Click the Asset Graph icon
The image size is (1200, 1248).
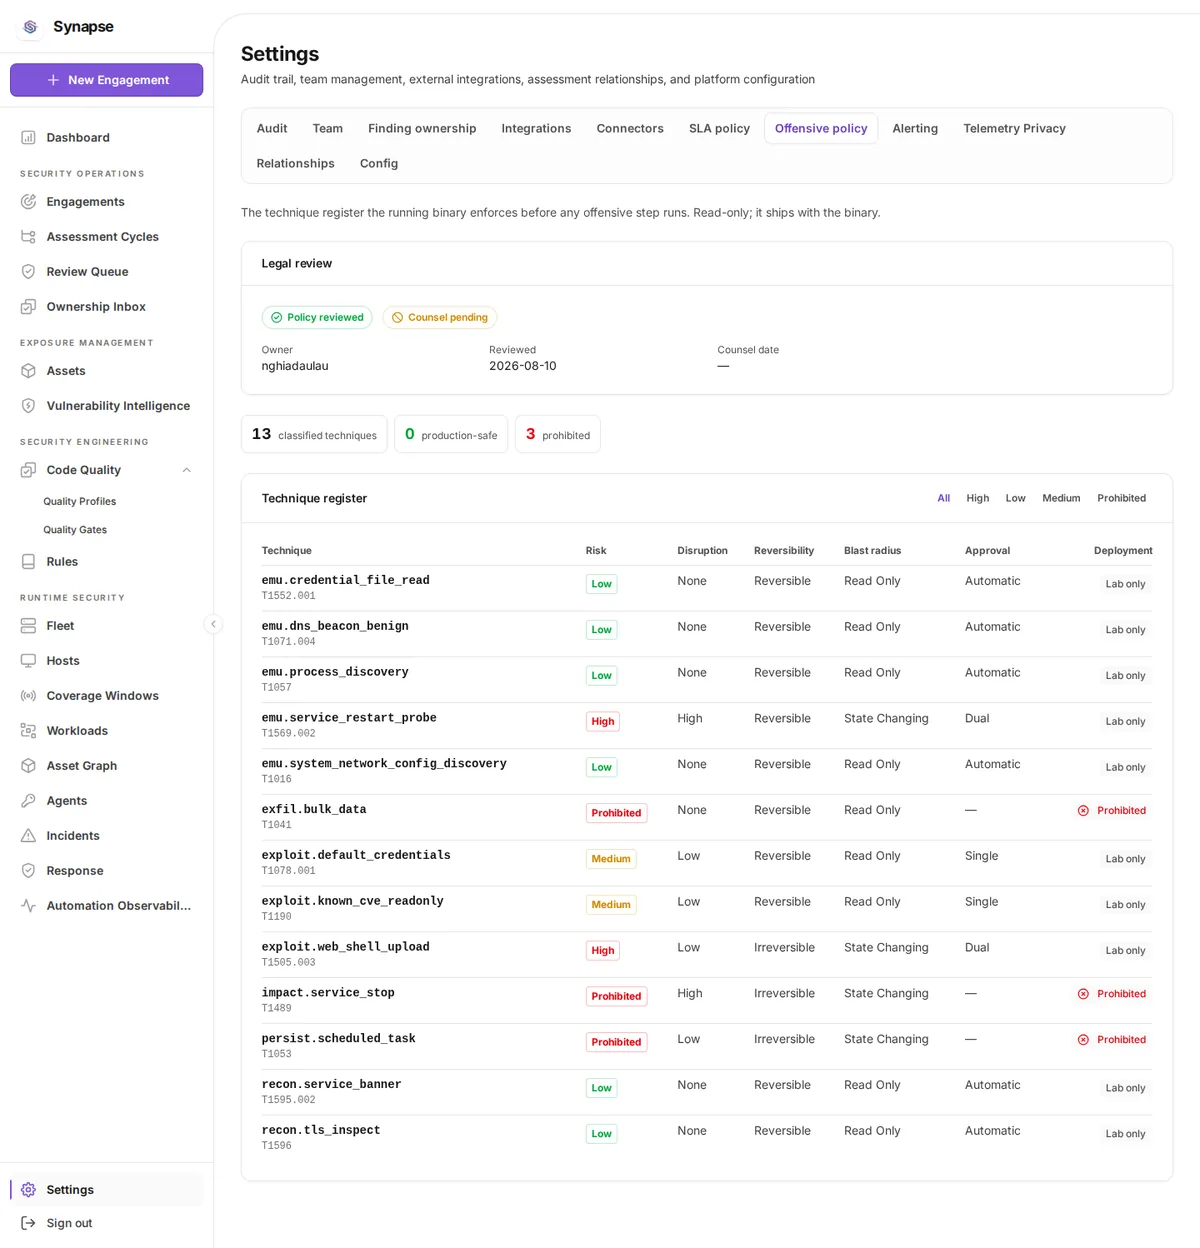click(28, 766)
